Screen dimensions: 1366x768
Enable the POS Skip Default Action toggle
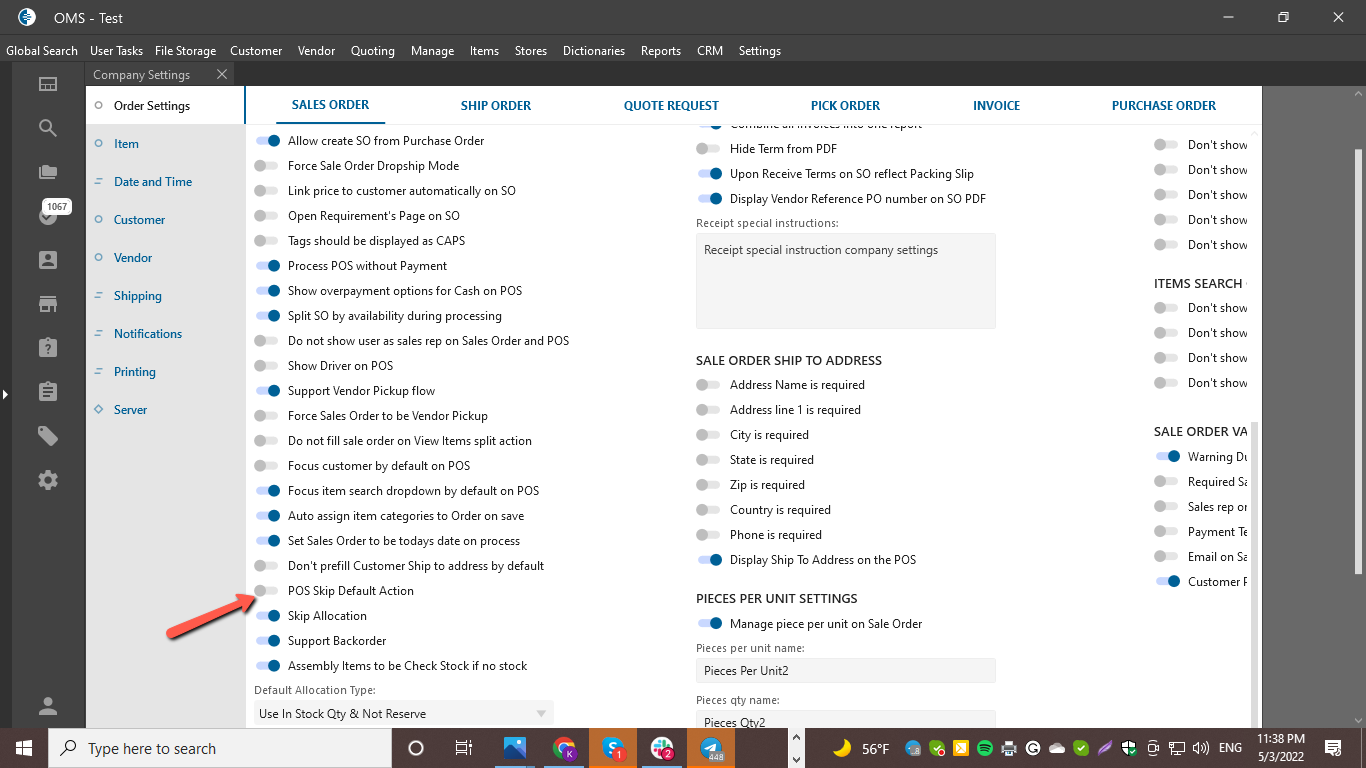[266, 591]
